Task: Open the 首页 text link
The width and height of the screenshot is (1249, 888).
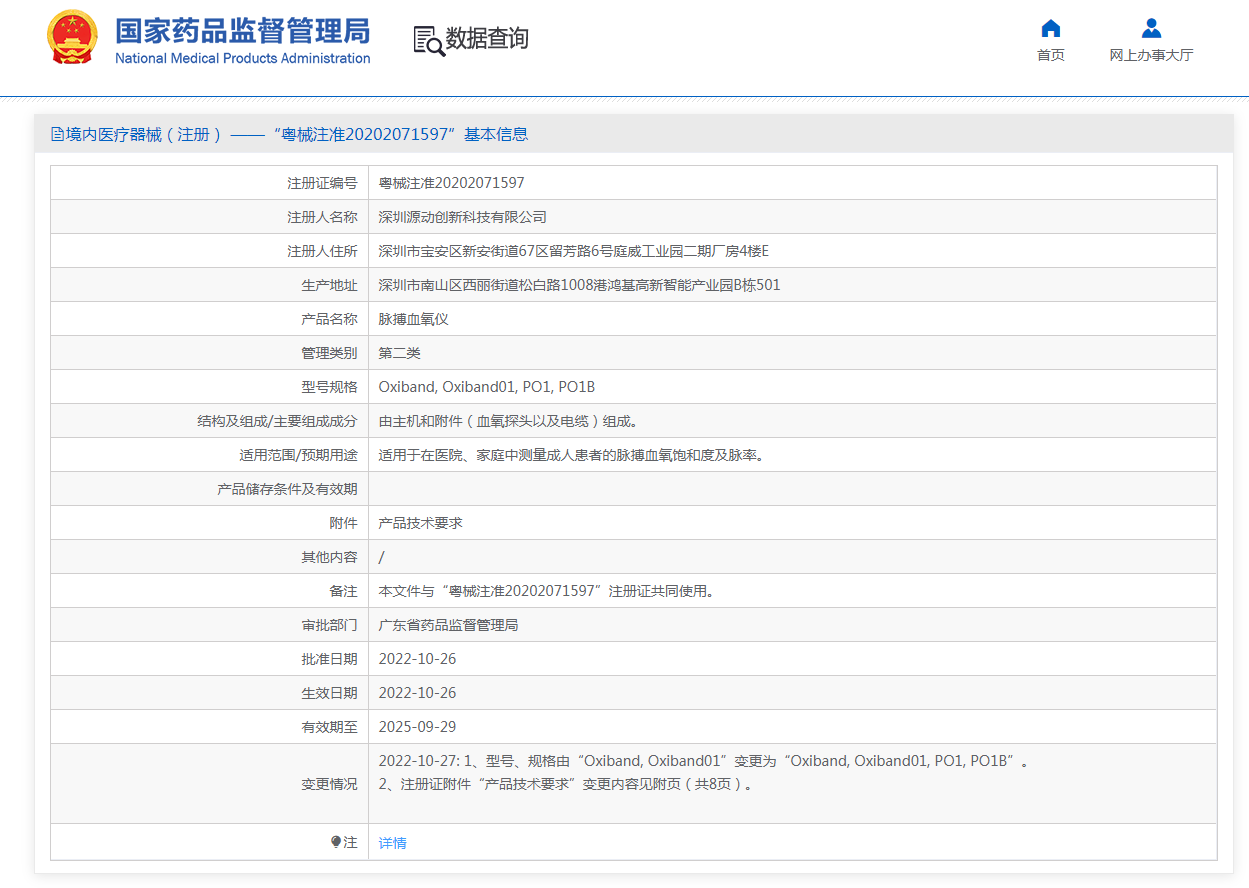Action: 1050,55
